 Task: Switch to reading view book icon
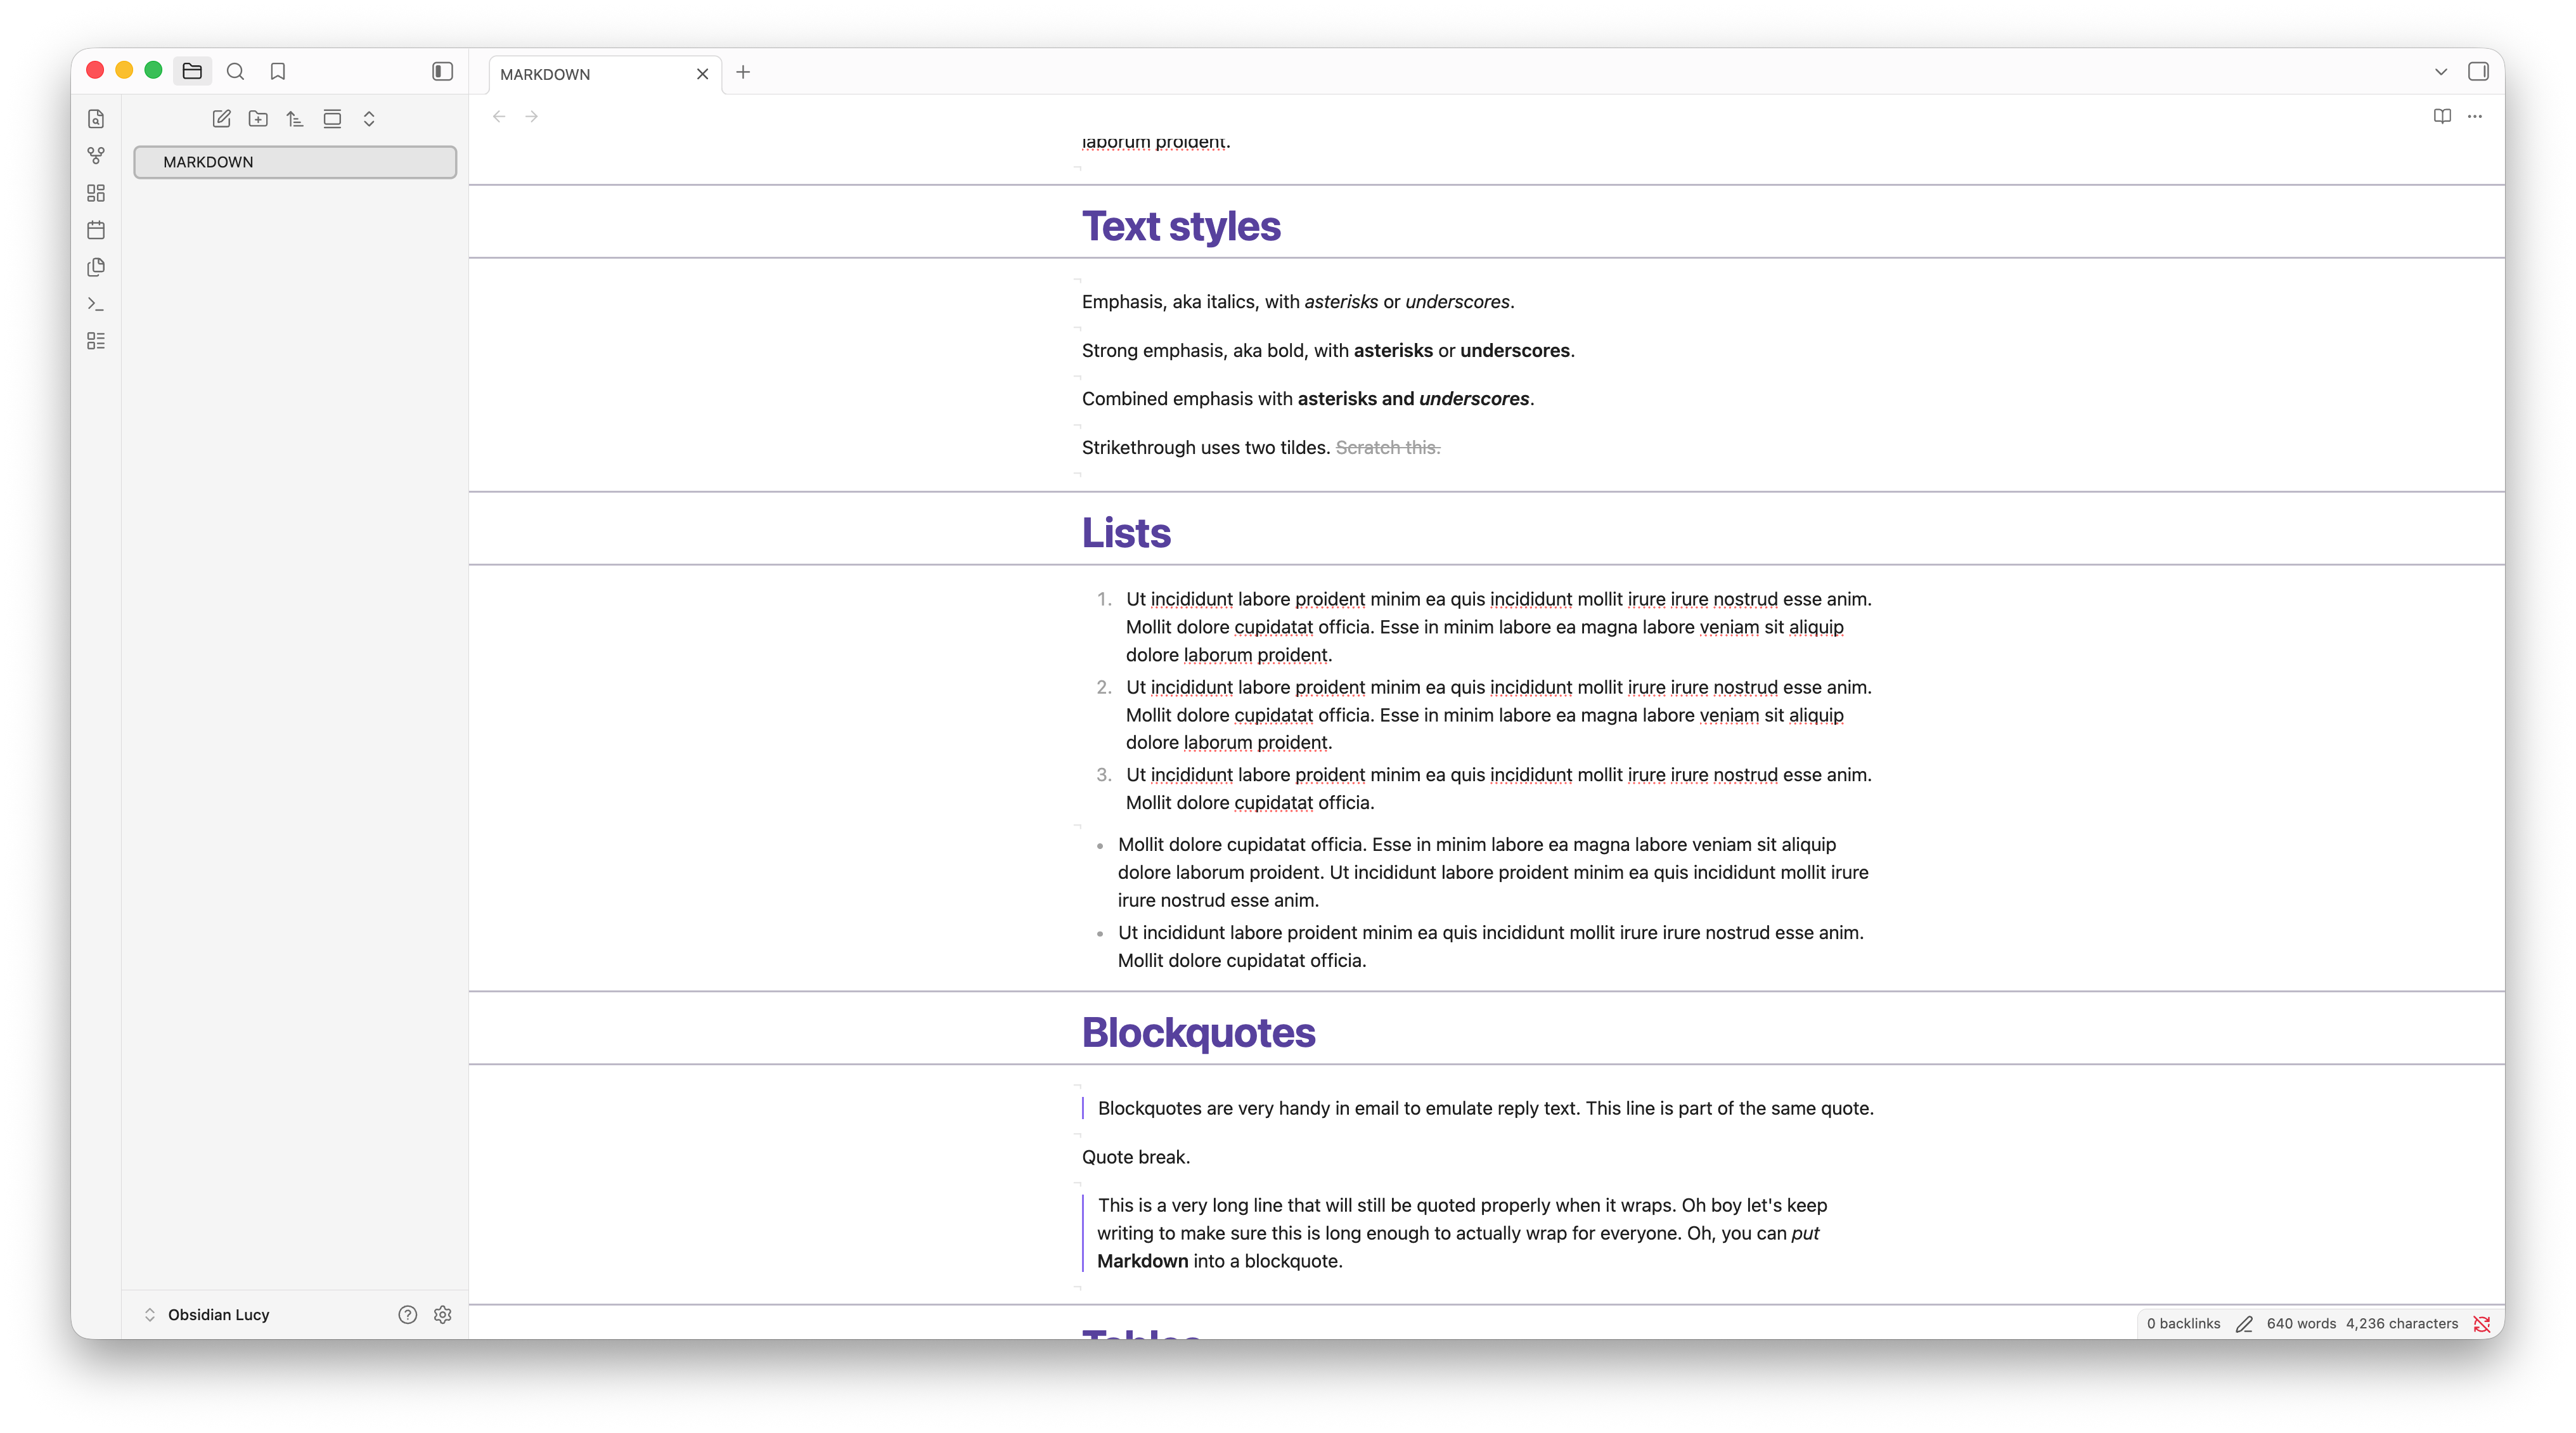[2442, 116]
